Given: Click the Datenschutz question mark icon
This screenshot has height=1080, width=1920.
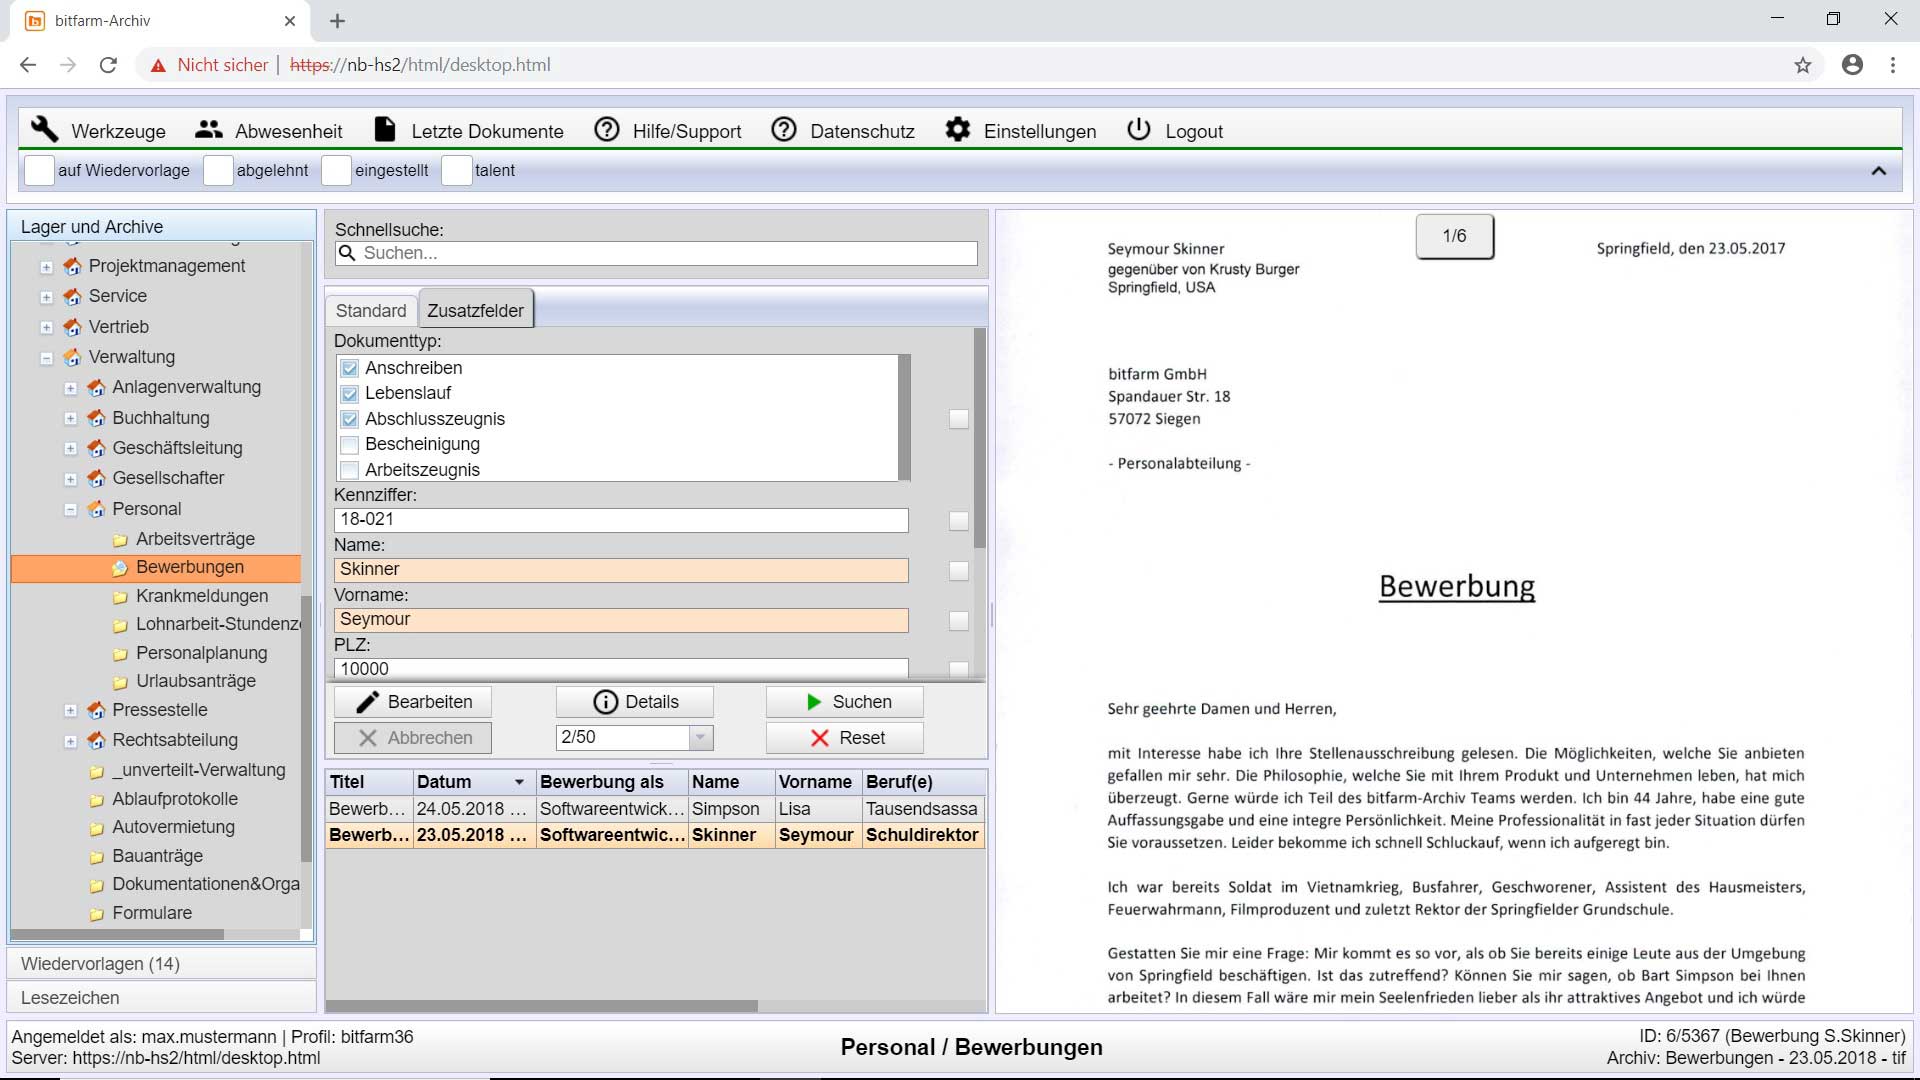Looking at the screenshot, I should (x=784, y=130).
